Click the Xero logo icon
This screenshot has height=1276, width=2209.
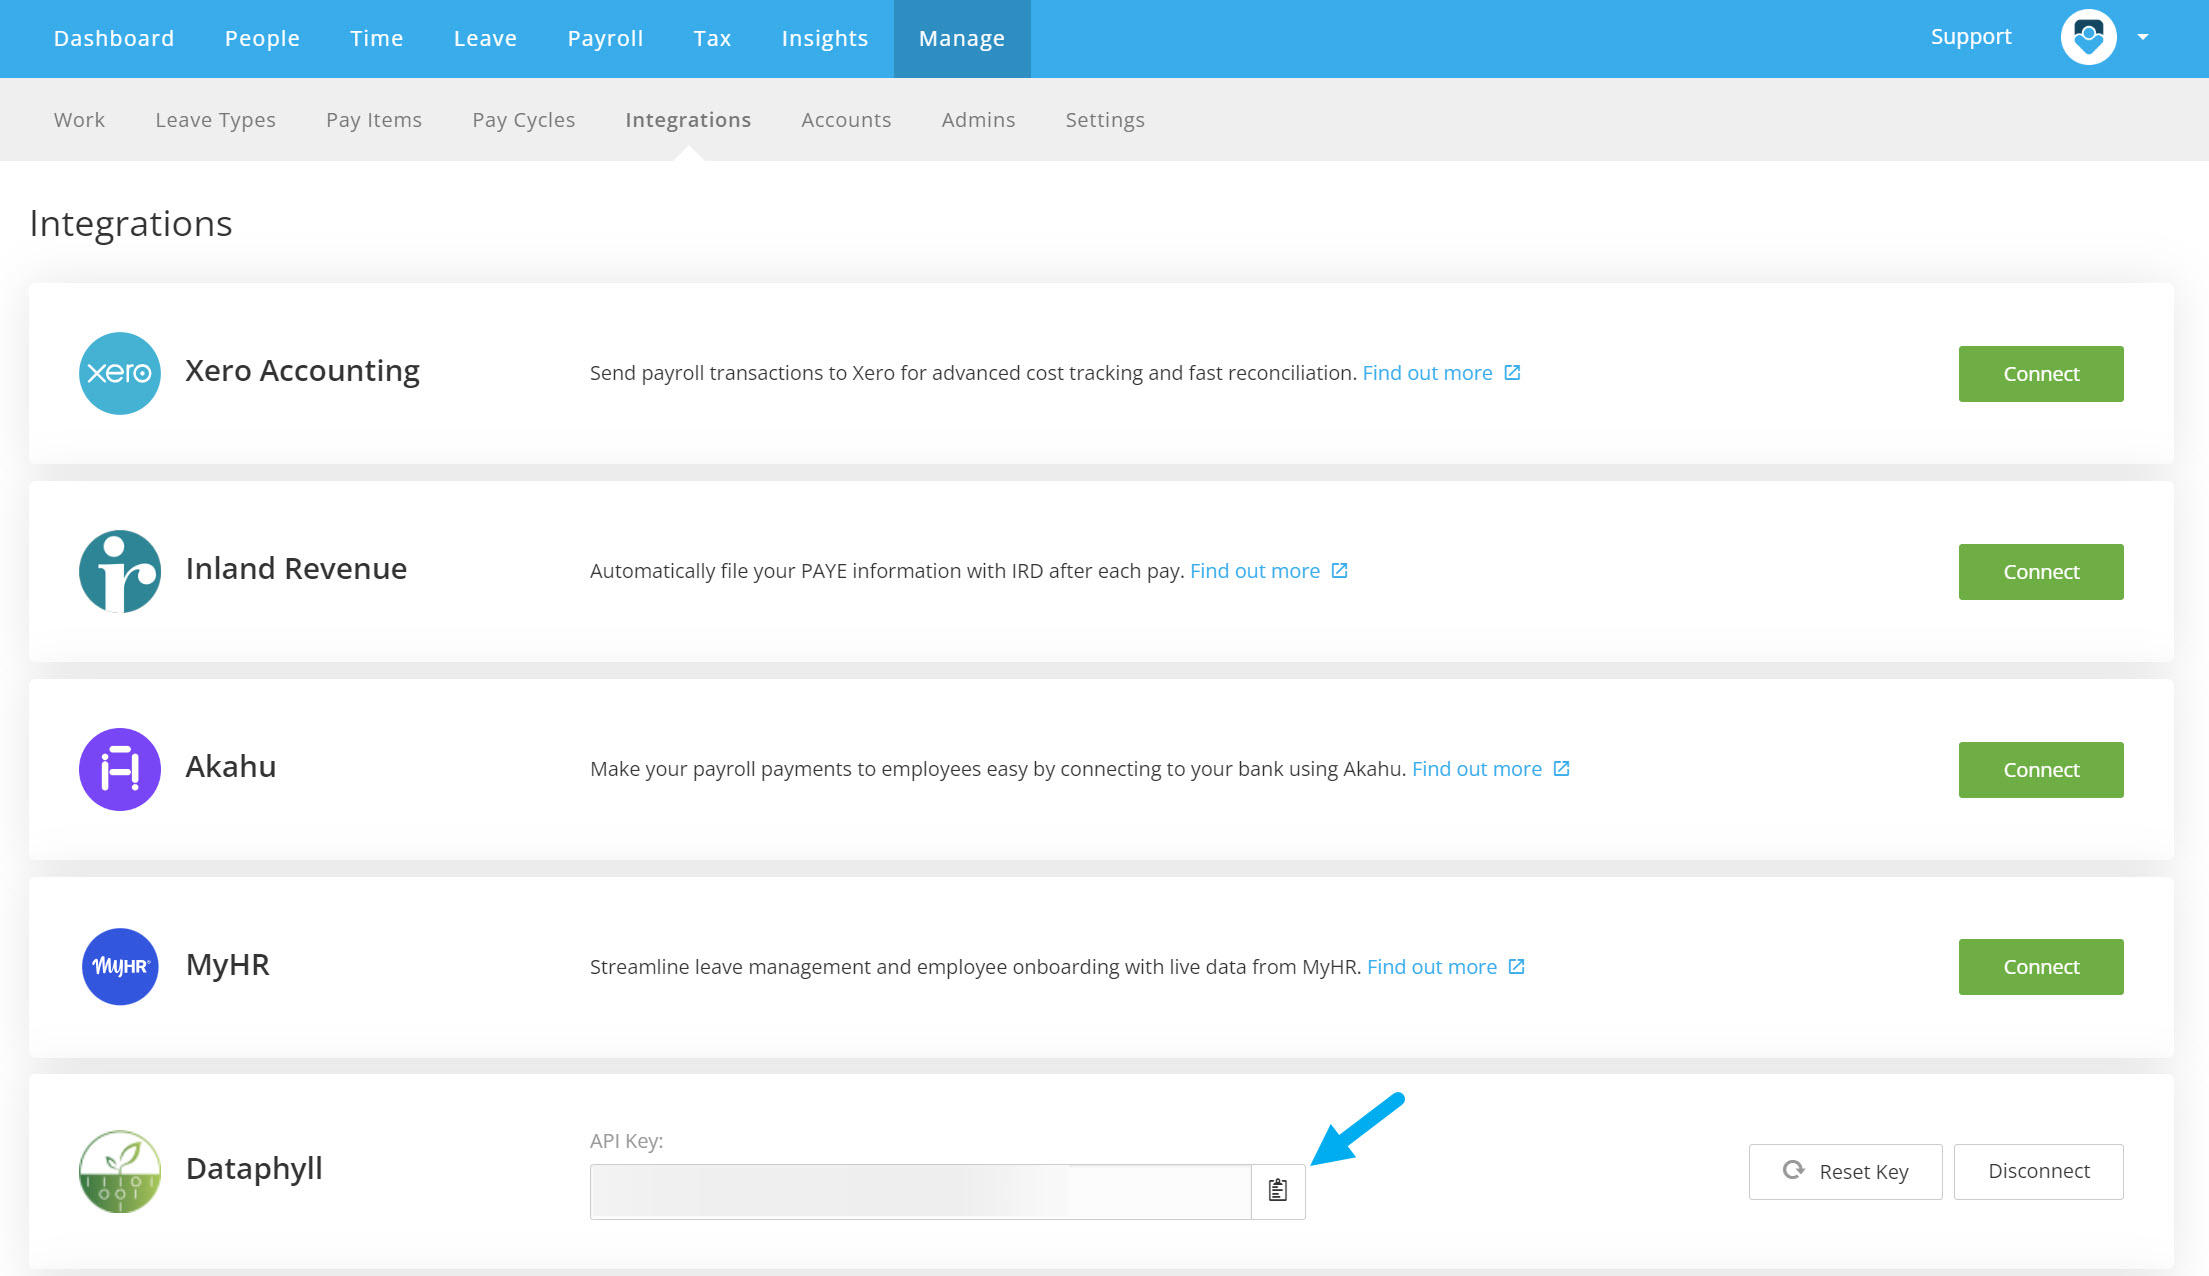(x=120, y=373)
